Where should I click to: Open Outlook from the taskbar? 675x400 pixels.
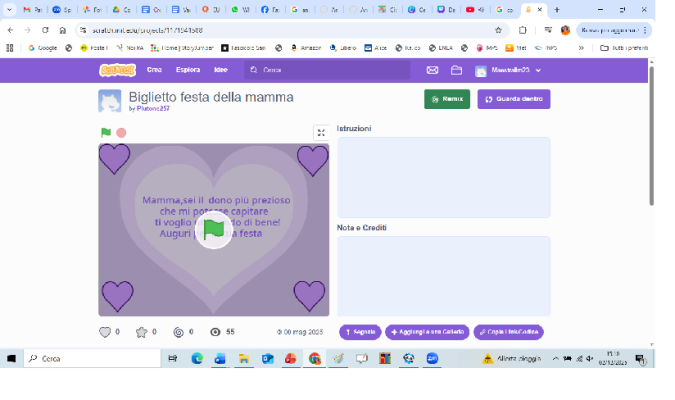pos(267,359)
